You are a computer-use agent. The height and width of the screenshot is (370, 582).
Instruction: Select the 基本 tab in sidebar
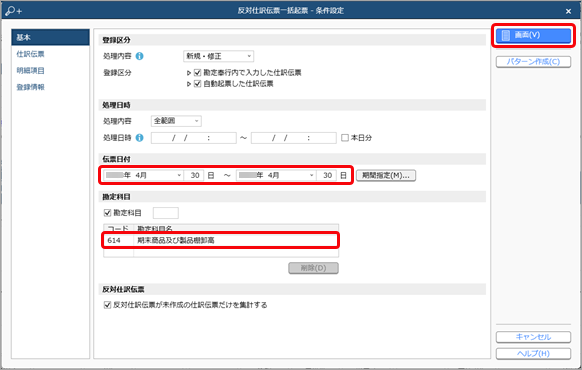tap(50, 37)
